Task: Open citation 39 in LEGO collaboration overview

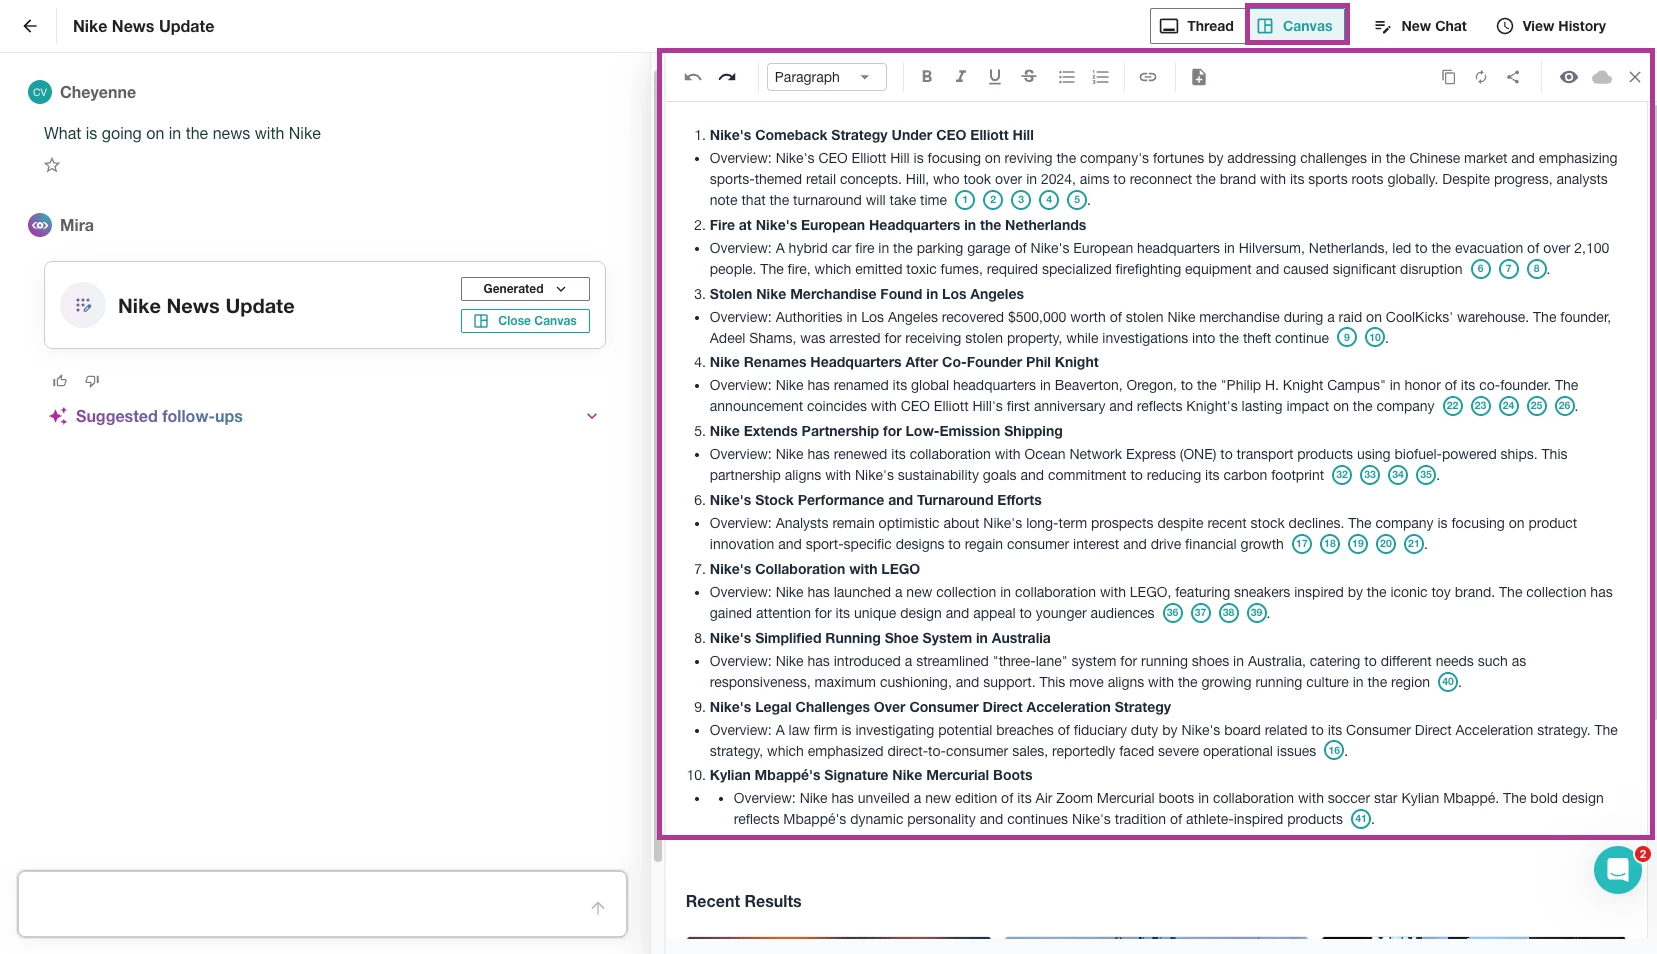Action: [x=1257, y=613]
